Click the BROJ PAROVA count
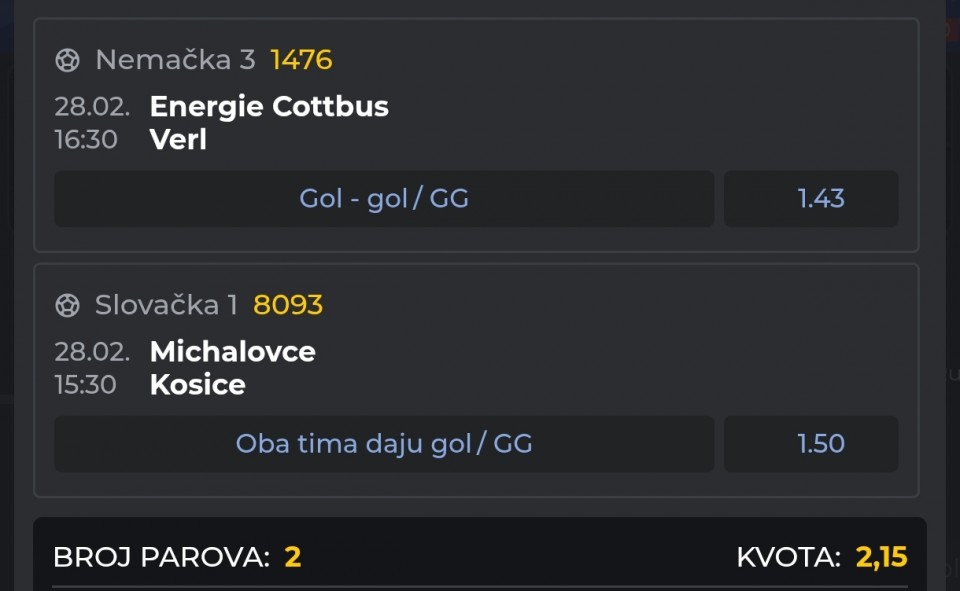Screen dimensions: 960x591 point(292,557)
